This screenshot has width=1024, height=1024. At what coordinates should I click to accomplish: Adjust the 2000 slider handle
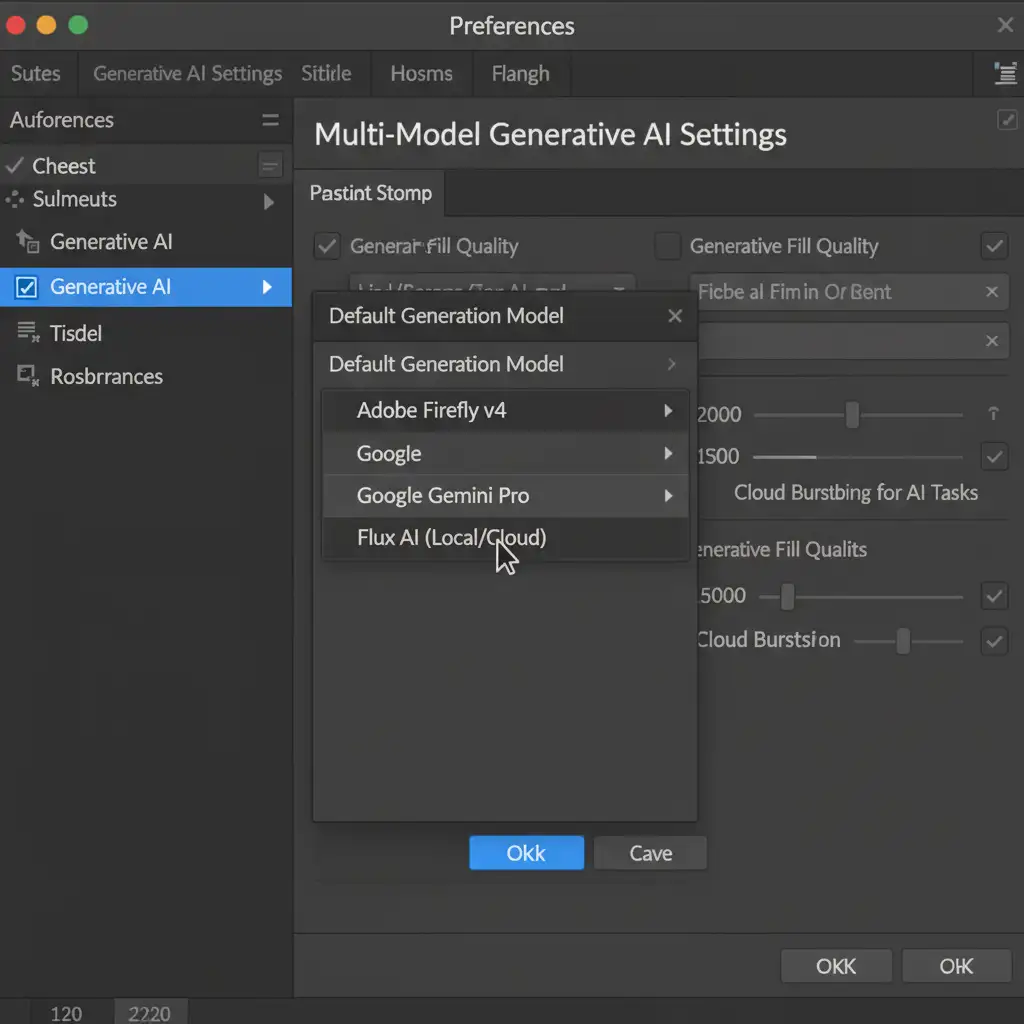[x=852, y=414]
